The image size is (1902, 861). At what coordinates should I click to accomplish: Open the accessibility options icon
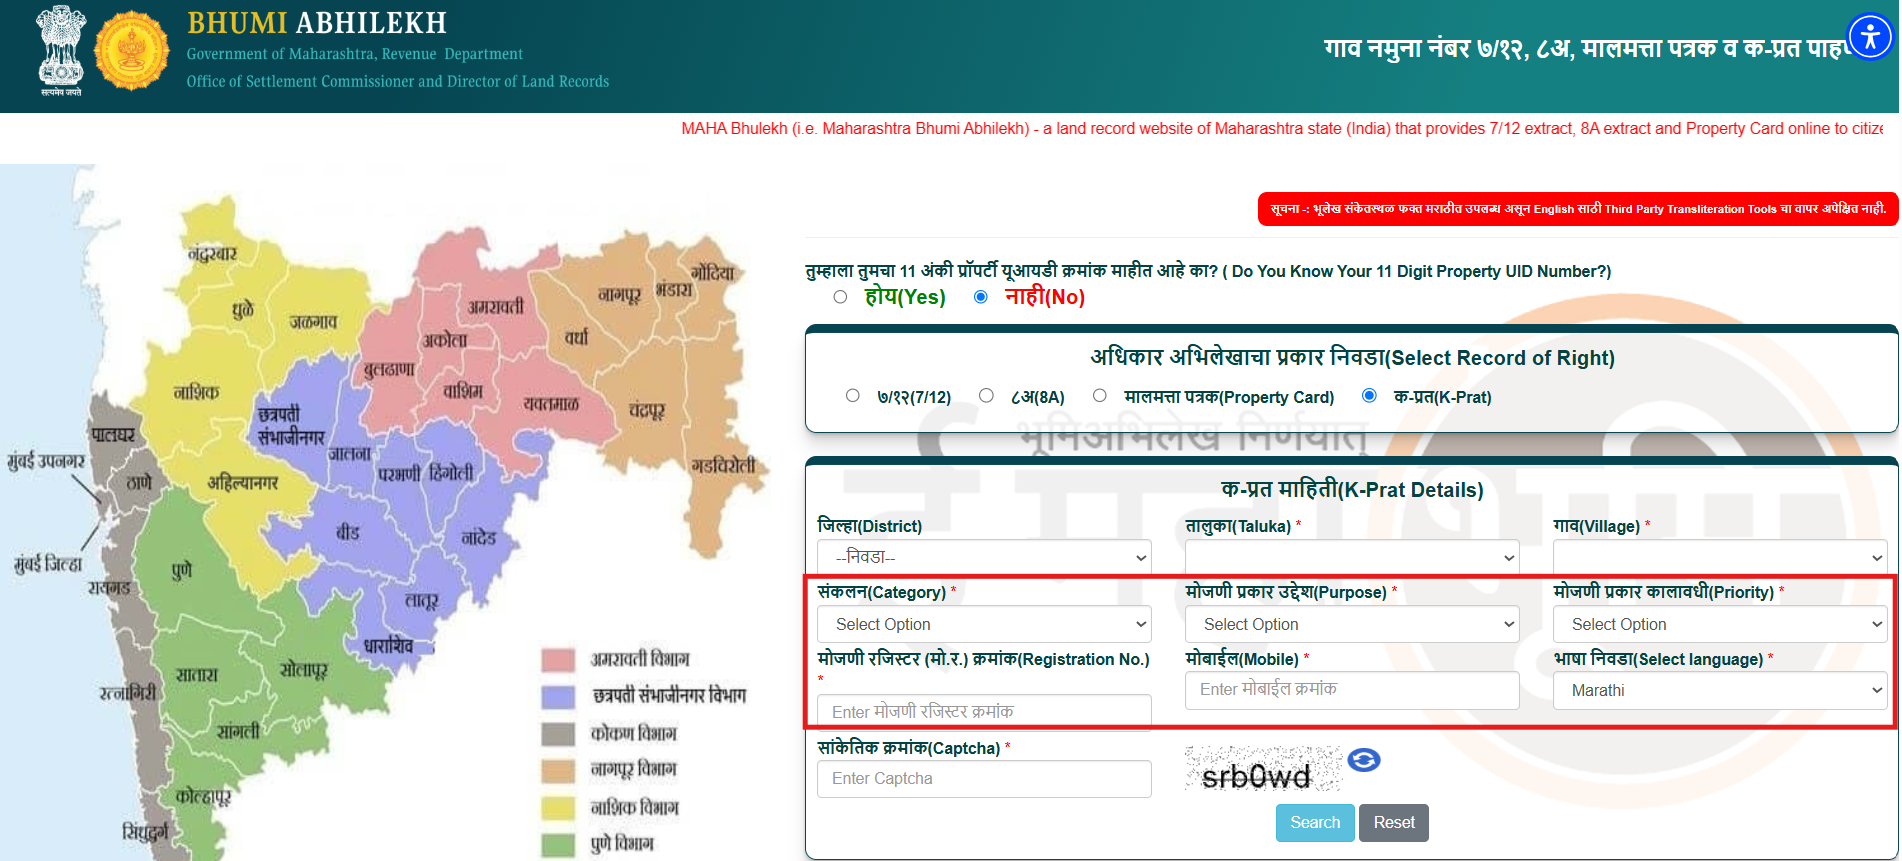coord(1870,37)
